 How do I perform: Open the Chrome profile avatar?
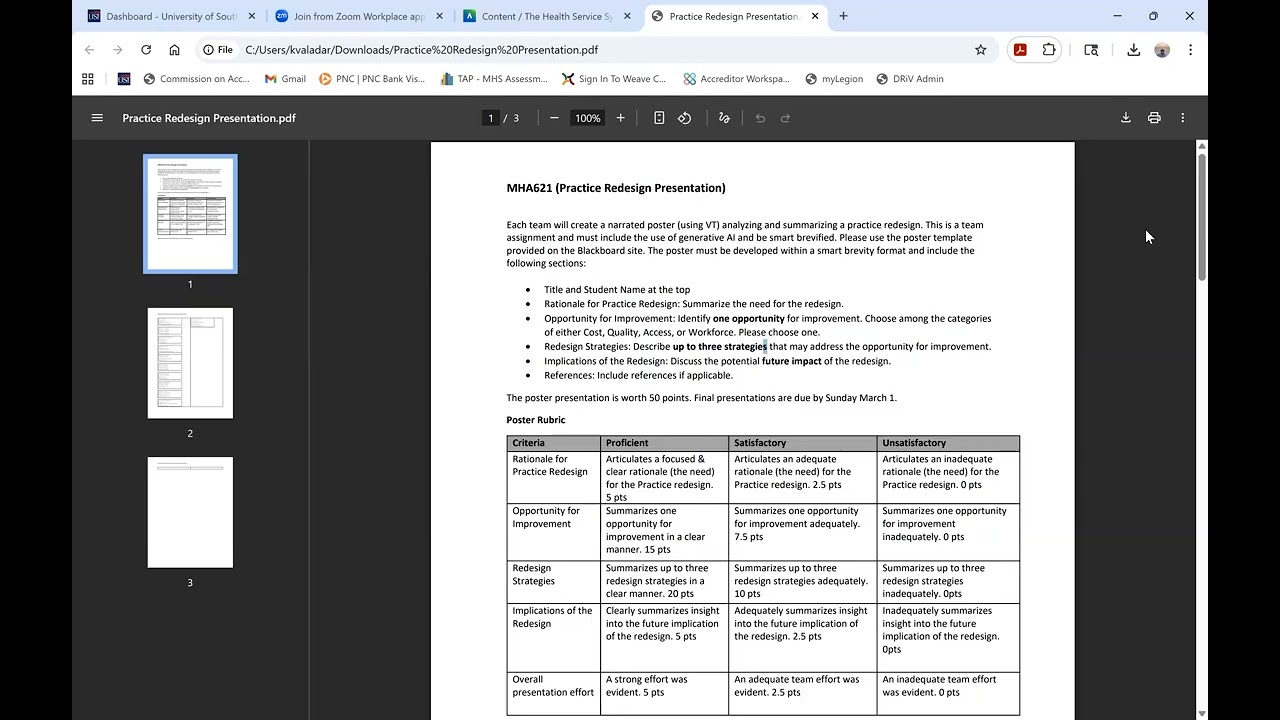coord(1162,50)
